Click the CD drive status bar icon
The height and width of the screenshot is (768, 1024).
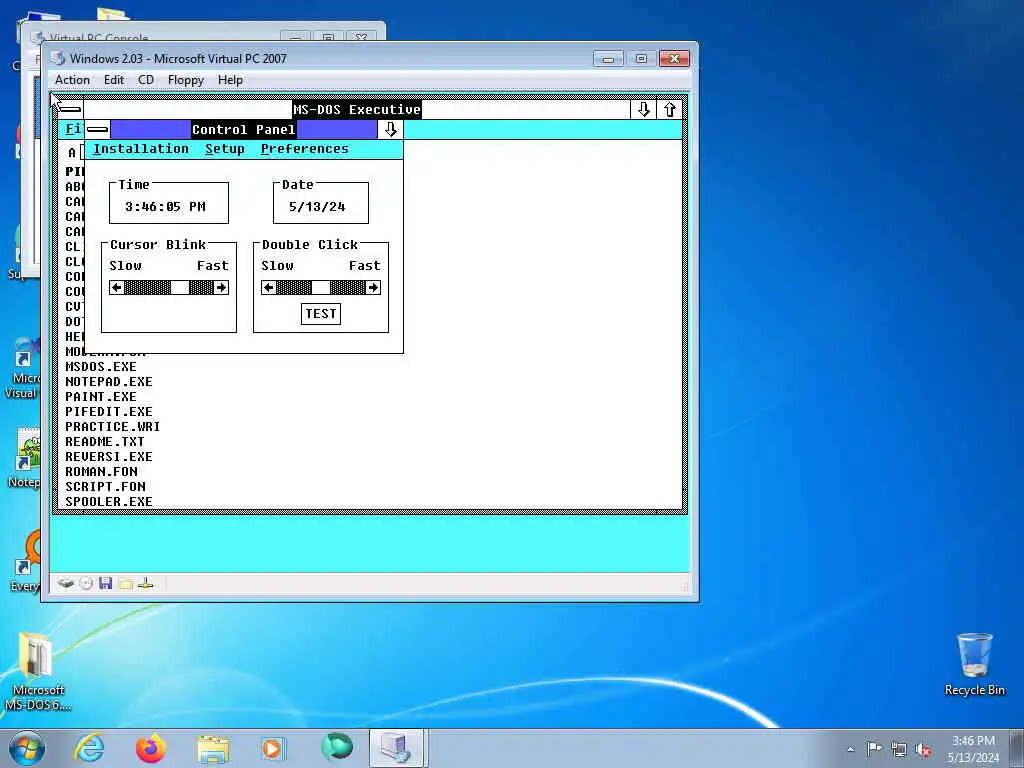pos(86,583)
